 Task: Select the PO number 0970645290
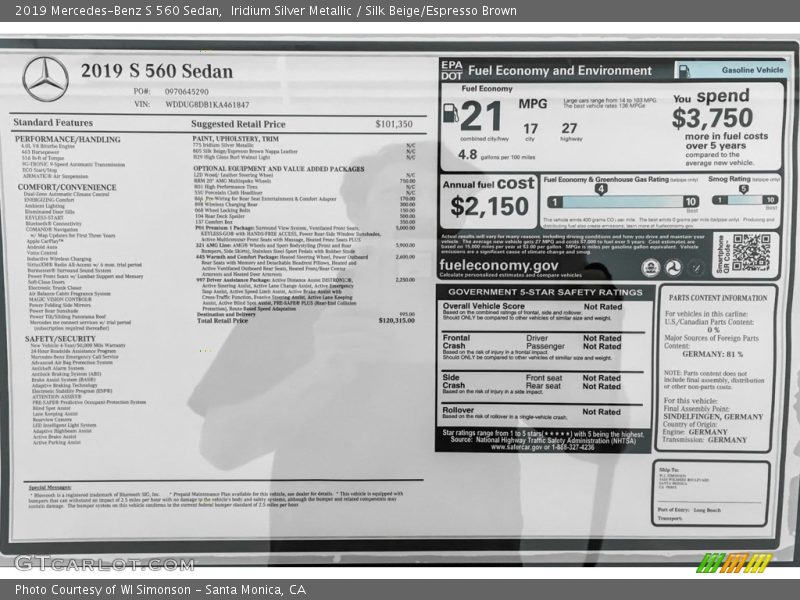pyautogui.click(x=186, y=92)
